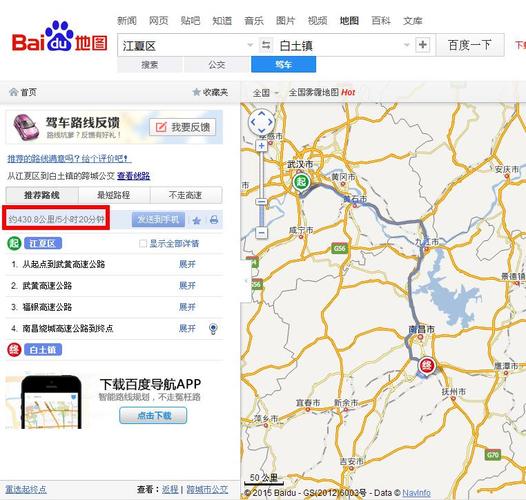Open 图片 in the top navigation
This screenshot has height=500, width=526.
285,21
